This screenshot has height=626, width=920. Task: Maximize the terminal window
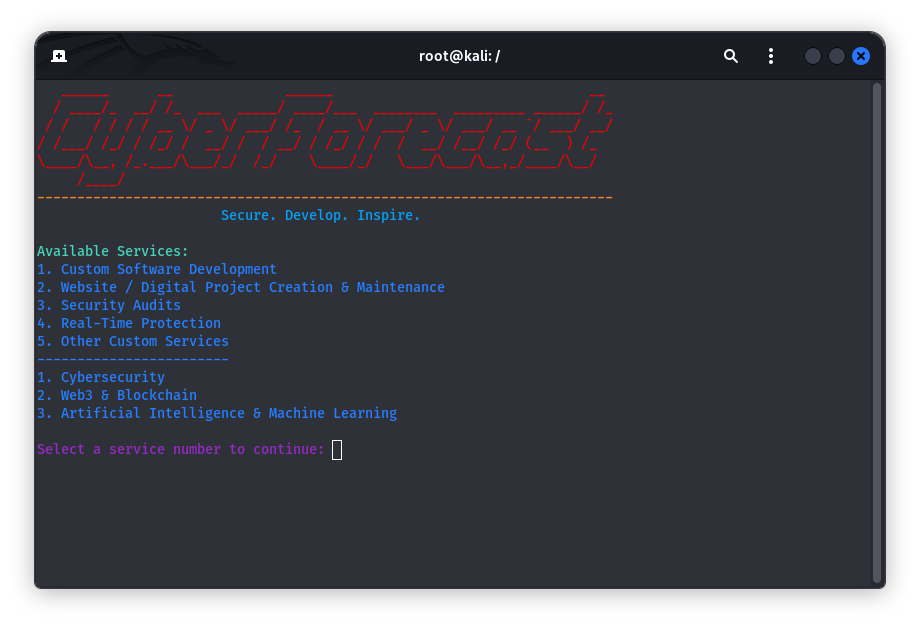coord(837,56)
